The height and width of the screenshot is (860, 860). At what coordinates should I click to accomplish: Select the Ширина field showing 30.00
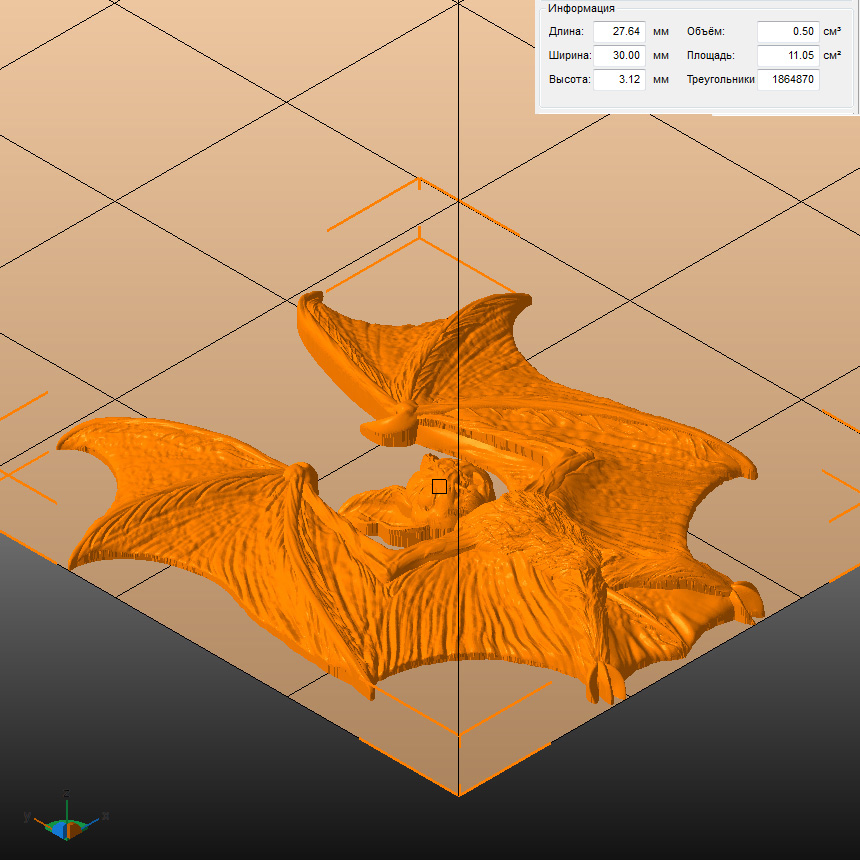coord(619,56)
